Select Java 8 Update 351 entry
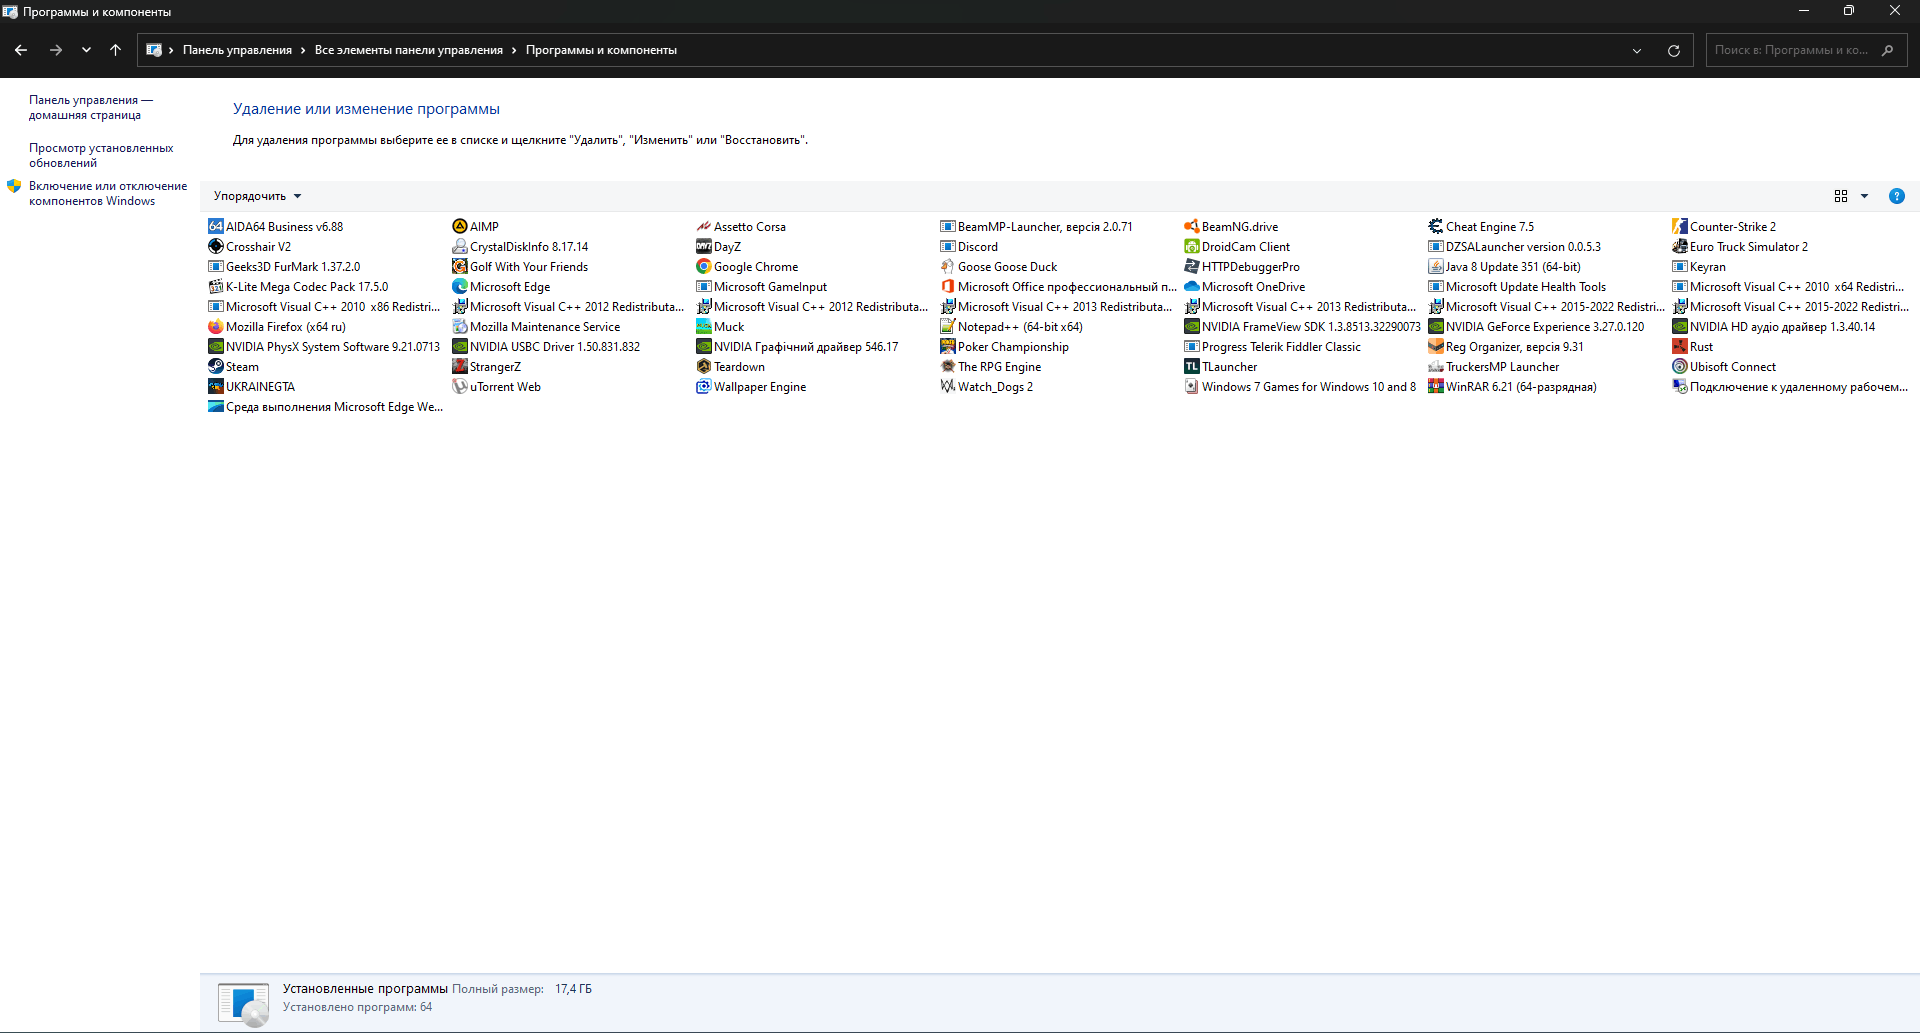The width and height of the screenshot is (1920, 1033). [1504, 267]
